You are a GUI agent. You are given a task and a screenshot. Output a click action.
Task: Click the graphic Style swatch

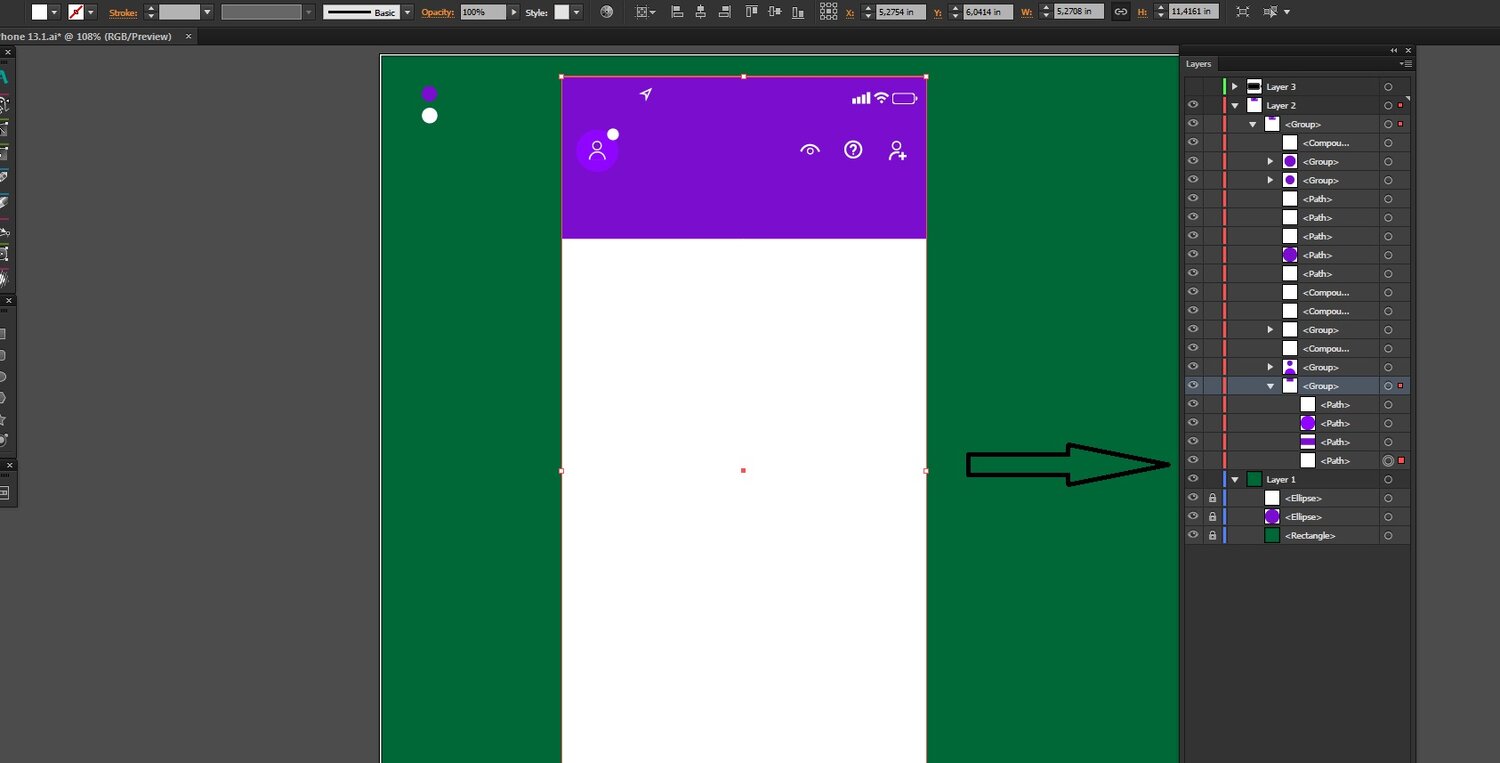(x=562, y=12)
